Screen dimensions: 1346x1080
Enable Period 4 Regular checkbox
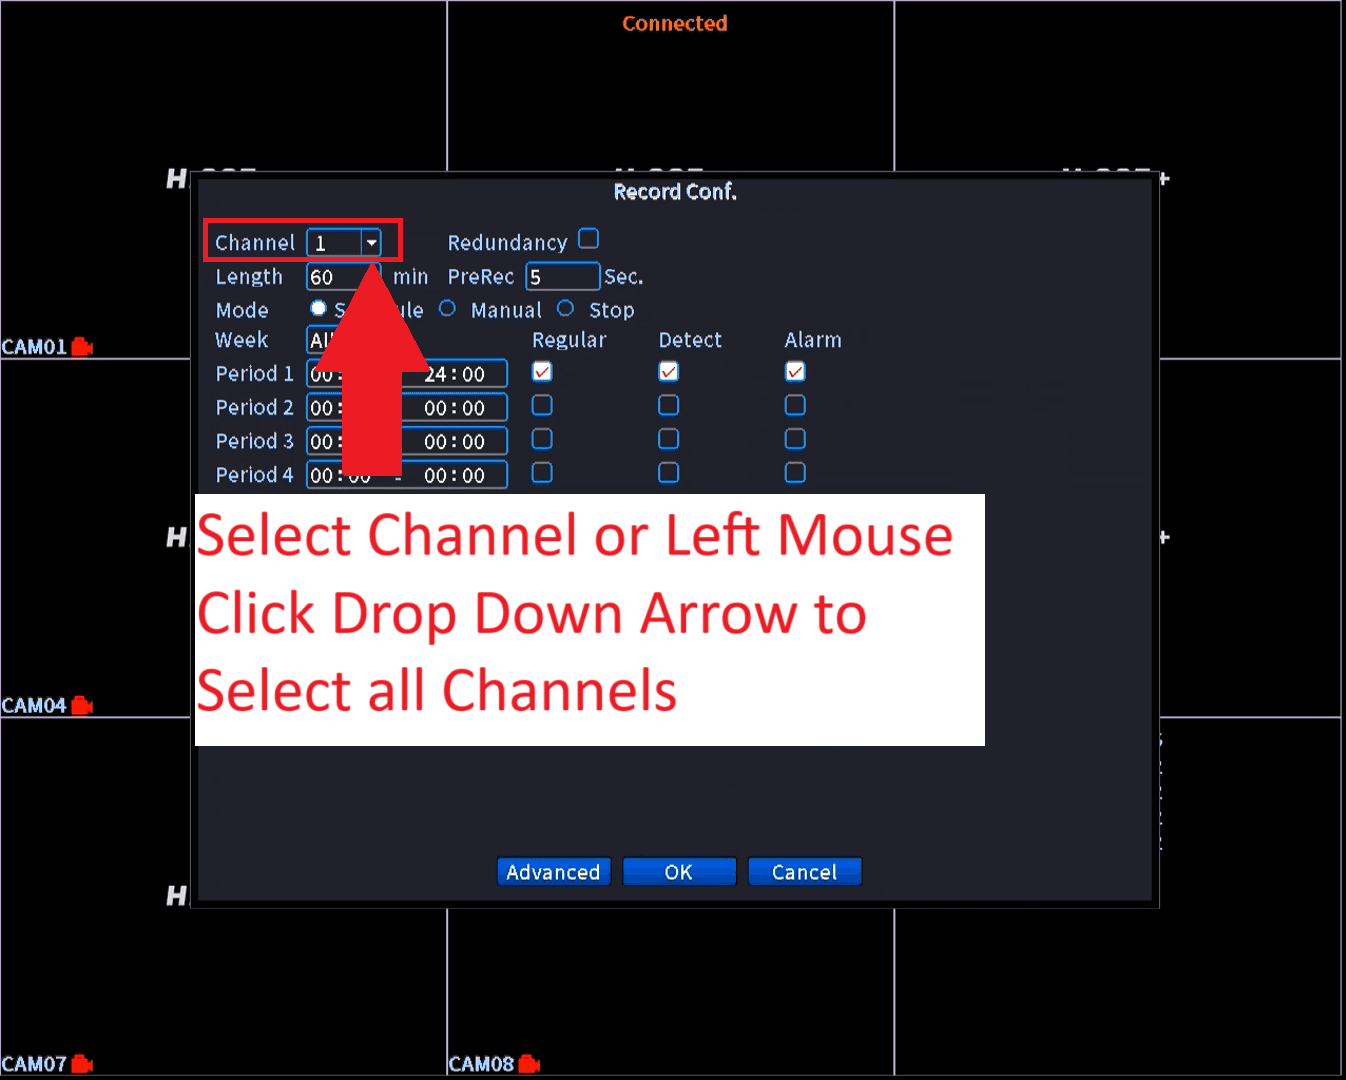(542, 472)
